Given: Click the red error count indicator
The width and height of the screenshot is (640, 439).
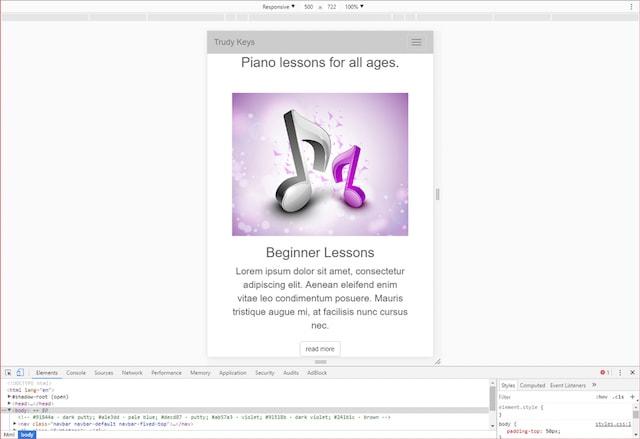Looking at the screenshot, I should [605, 372].
